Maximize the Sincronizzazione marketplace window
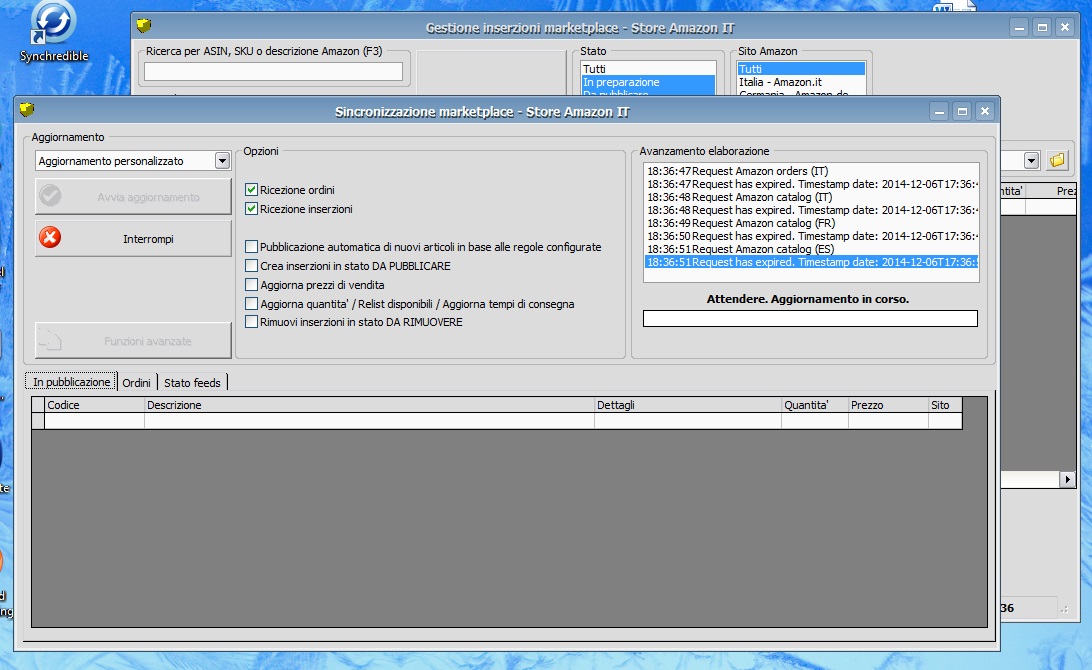Screen dimensions: 1092x670 (962, 111)
